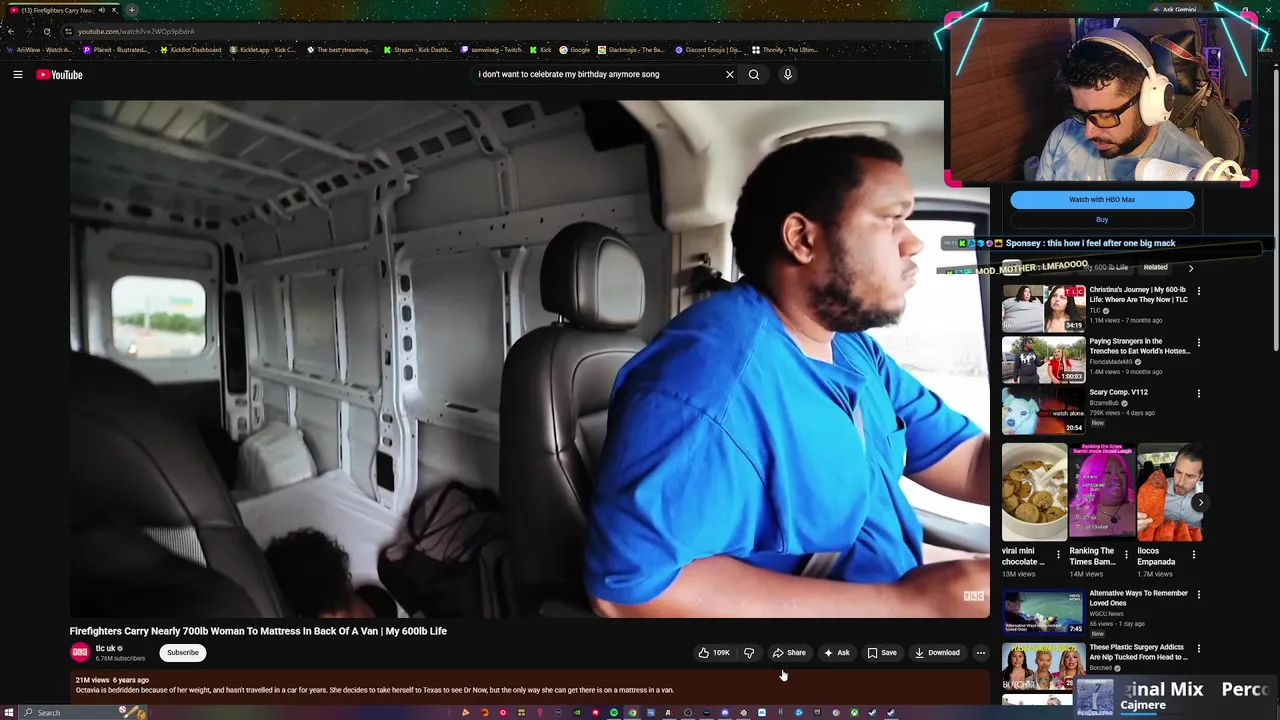Image resolution: width=1280 pixels, height=720 pixels.
Task: Open the Windows Start button
Action: 10,712
